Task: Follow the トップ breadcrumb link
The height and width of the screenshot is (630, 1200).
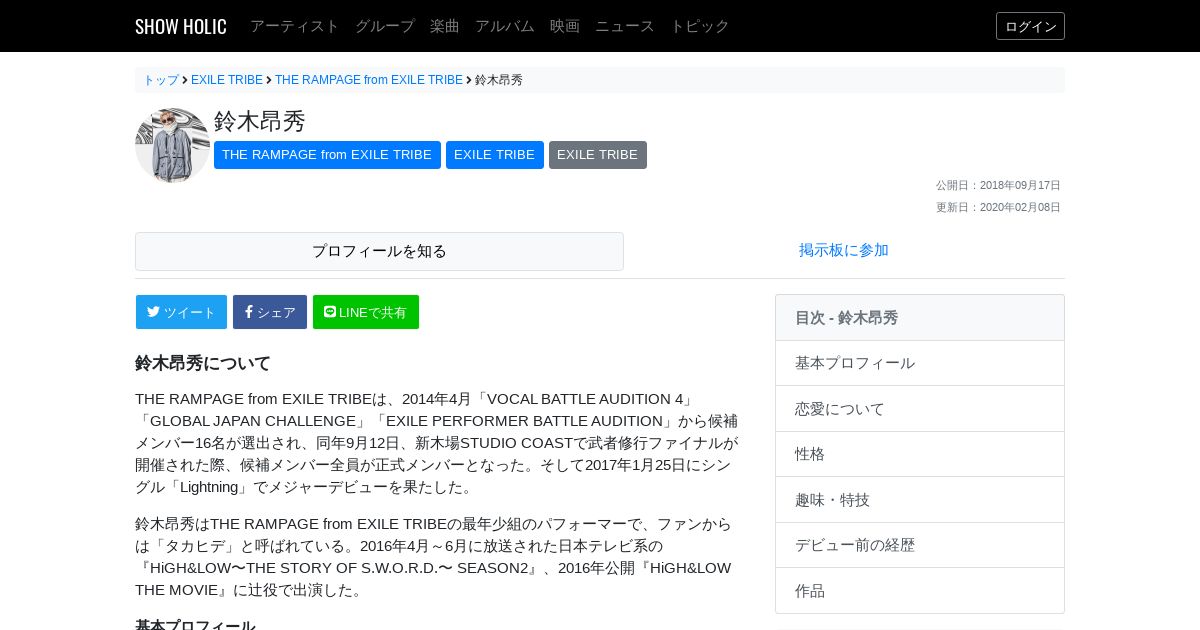Action: [x=161, y=80]
